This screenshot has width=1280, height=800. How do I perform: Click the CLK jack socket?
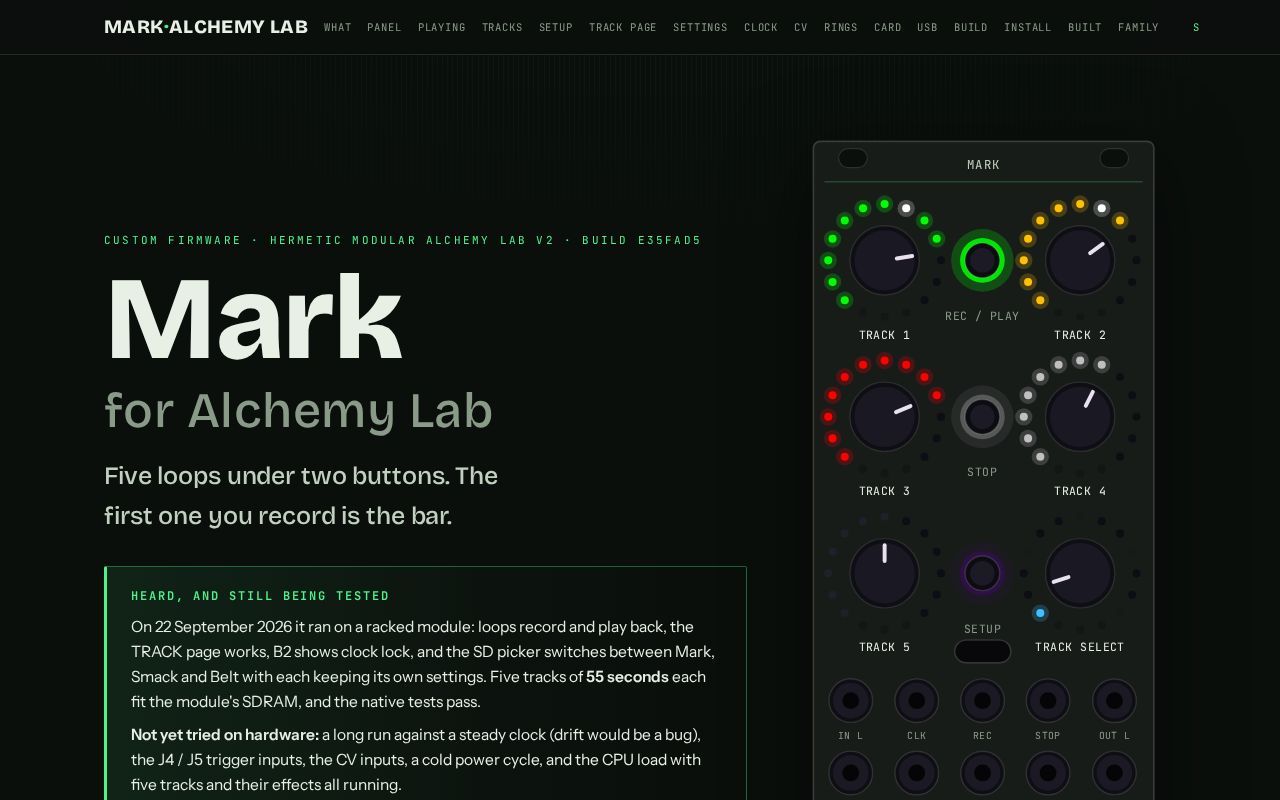coord(916,701)
